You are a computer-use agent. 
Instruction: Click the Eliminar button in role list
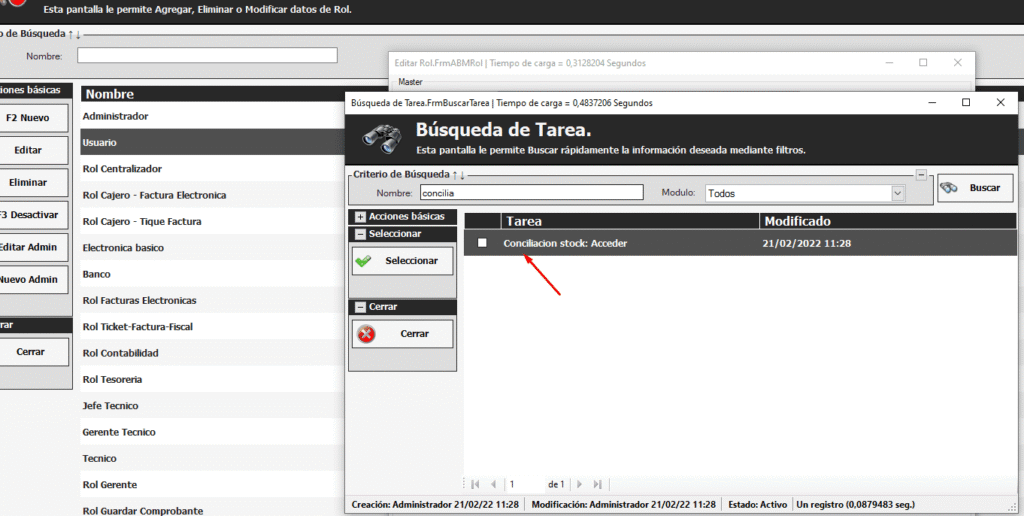[x=28, y=184]
